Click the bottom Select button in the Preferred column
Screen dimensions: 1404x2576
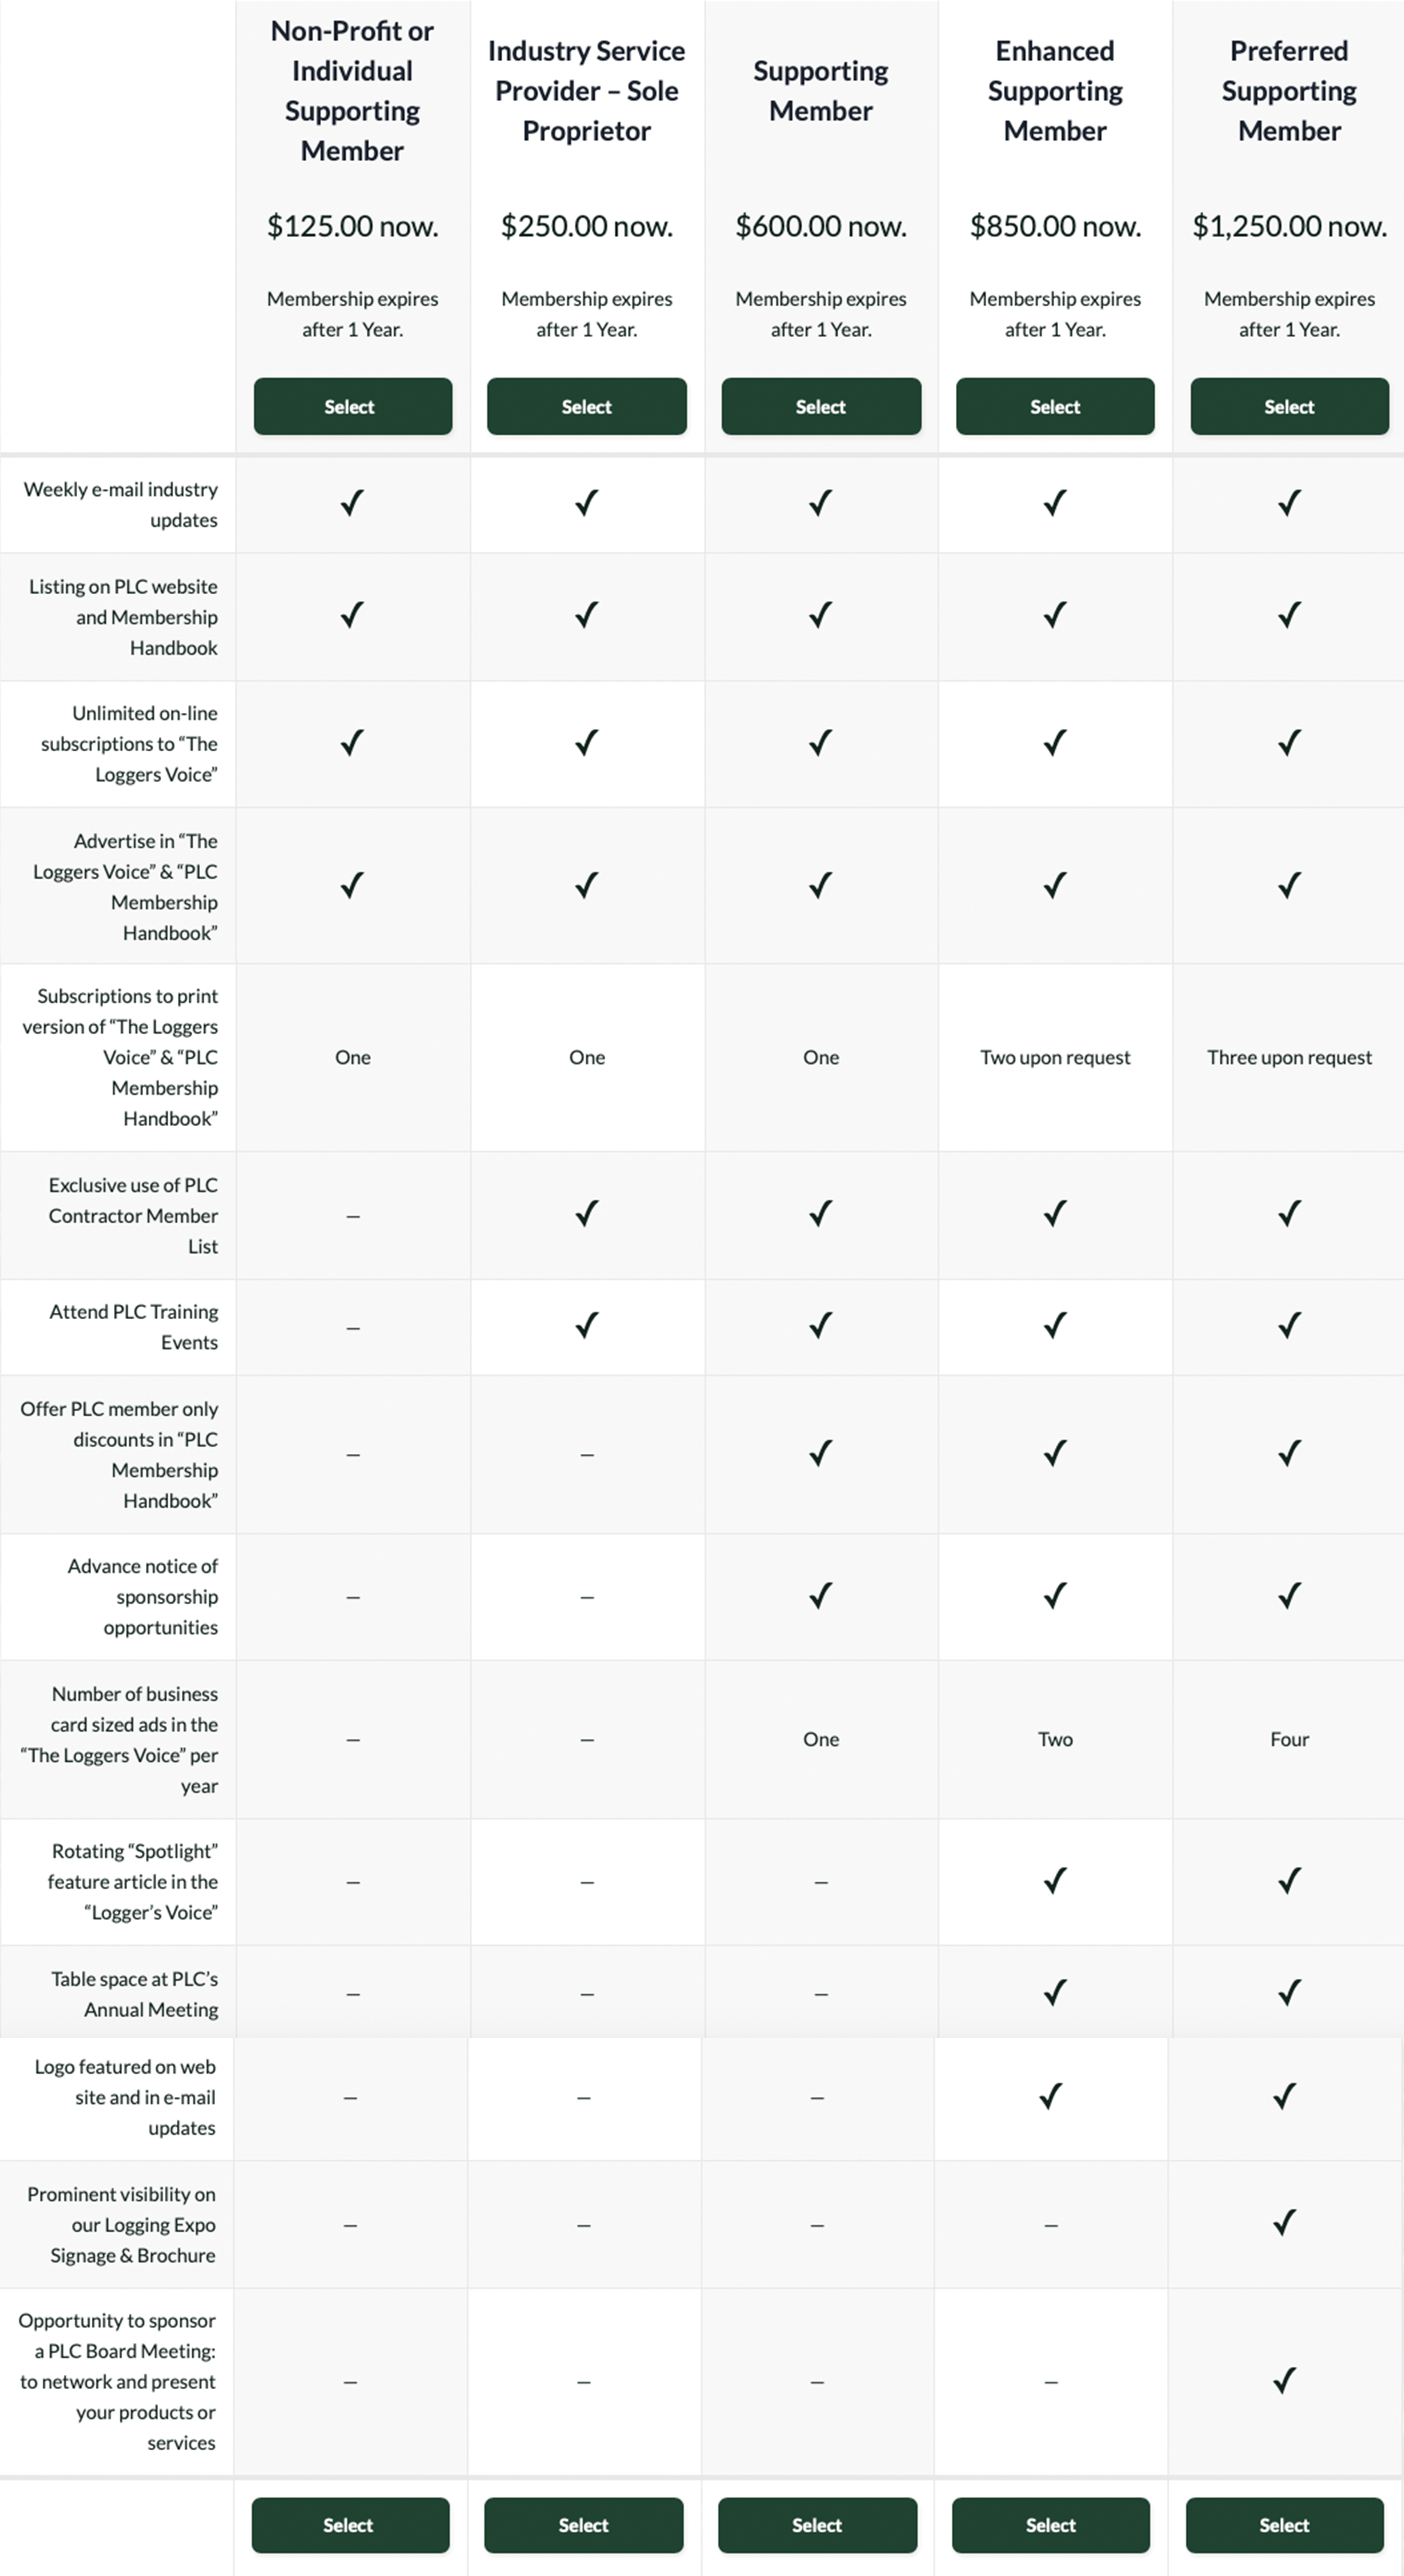click(1283, 2525)
